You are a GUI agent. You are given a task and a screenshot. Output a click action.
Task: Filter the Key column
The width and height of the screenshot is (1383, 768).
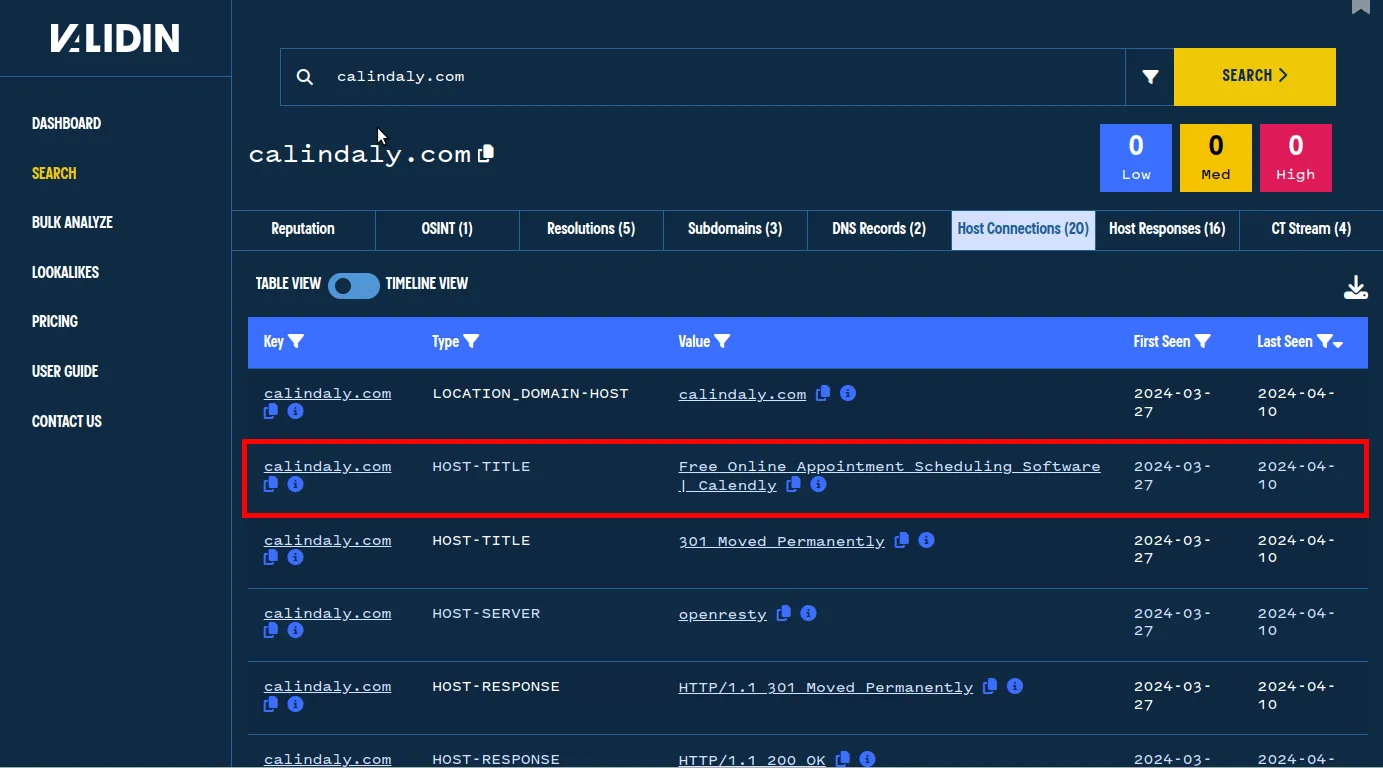(x=296, y=342)
